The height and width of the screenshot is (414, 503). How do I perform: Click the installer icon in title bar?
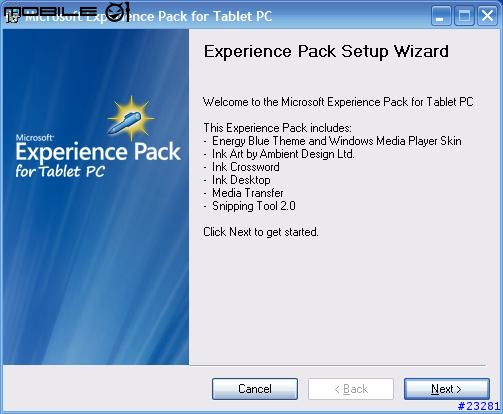pos(13,16)
